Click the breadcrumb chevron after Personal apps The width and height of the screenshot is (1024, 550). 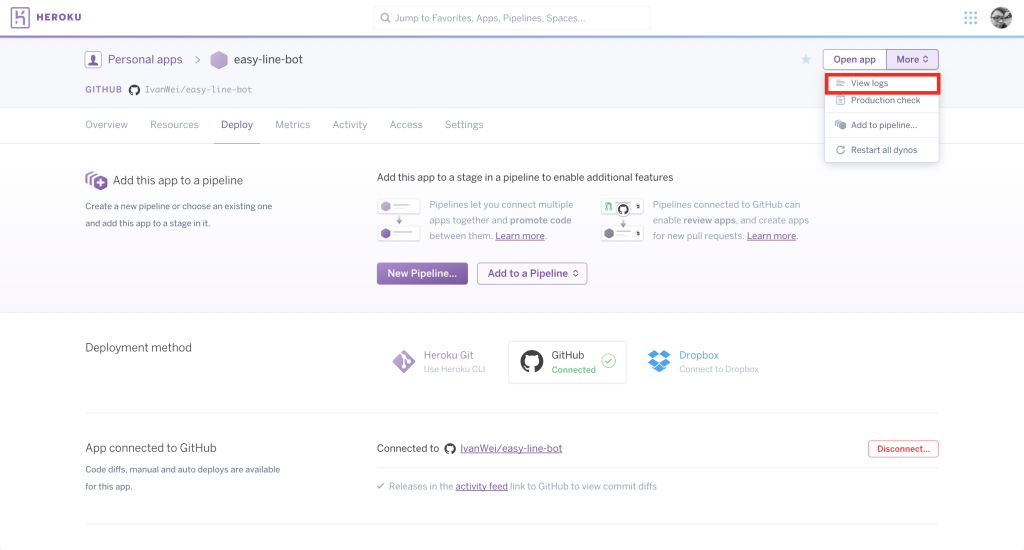pyautogui.click(x=197, y=59)
